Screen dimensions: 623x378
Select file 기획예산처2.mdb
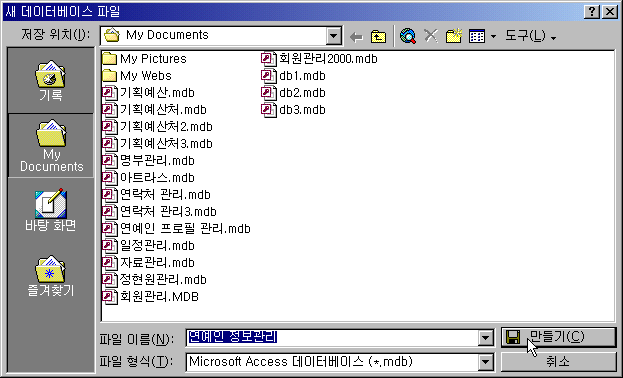coord(157,127)
